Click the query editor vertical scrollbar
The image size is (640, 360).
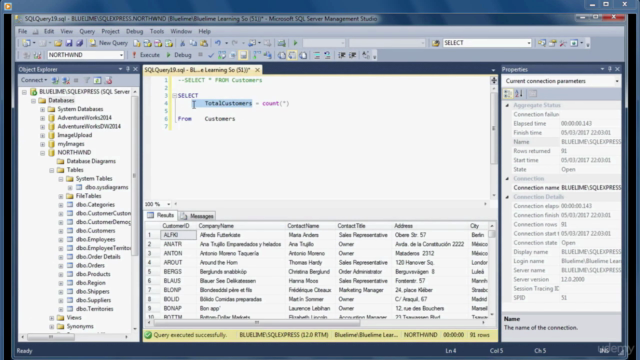[x=493, y=129]
